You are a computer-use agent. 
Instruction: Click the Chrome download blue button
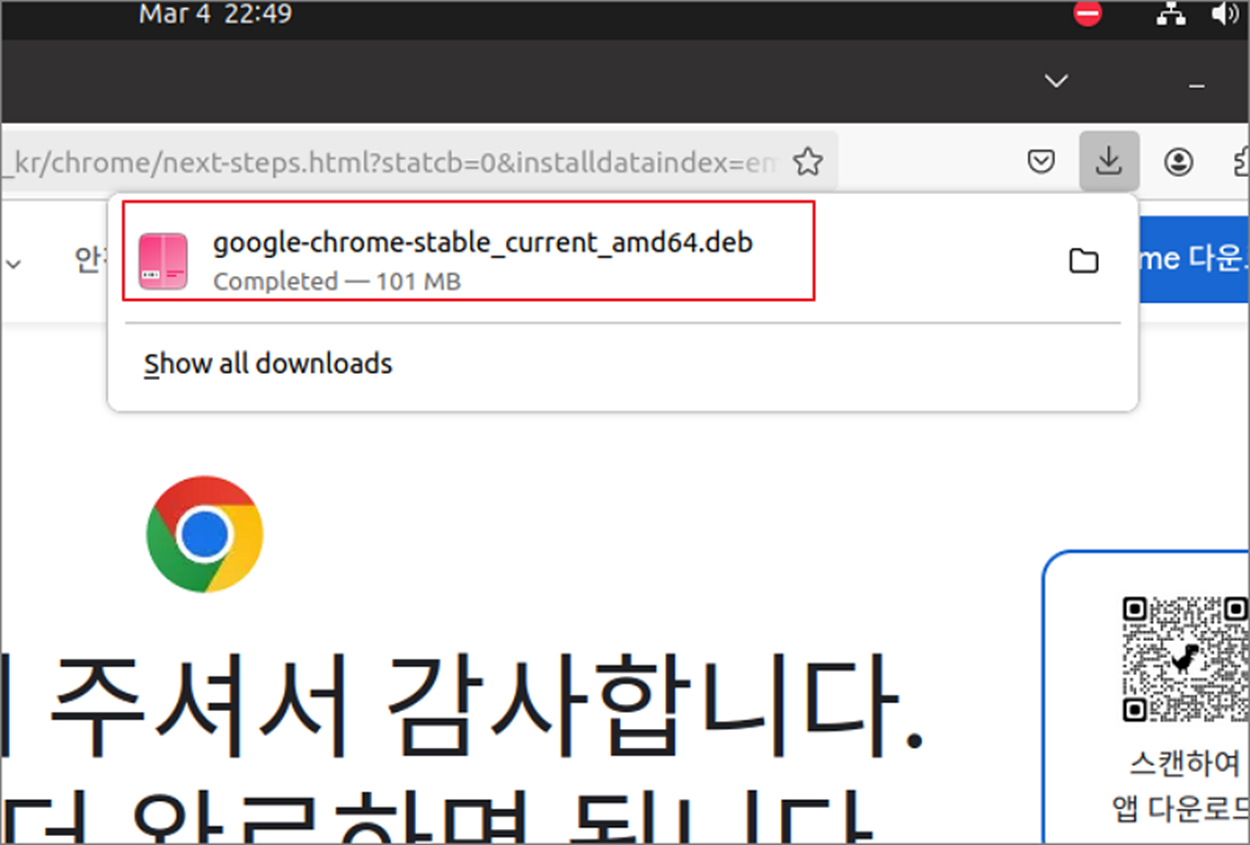coord(1194,259)
